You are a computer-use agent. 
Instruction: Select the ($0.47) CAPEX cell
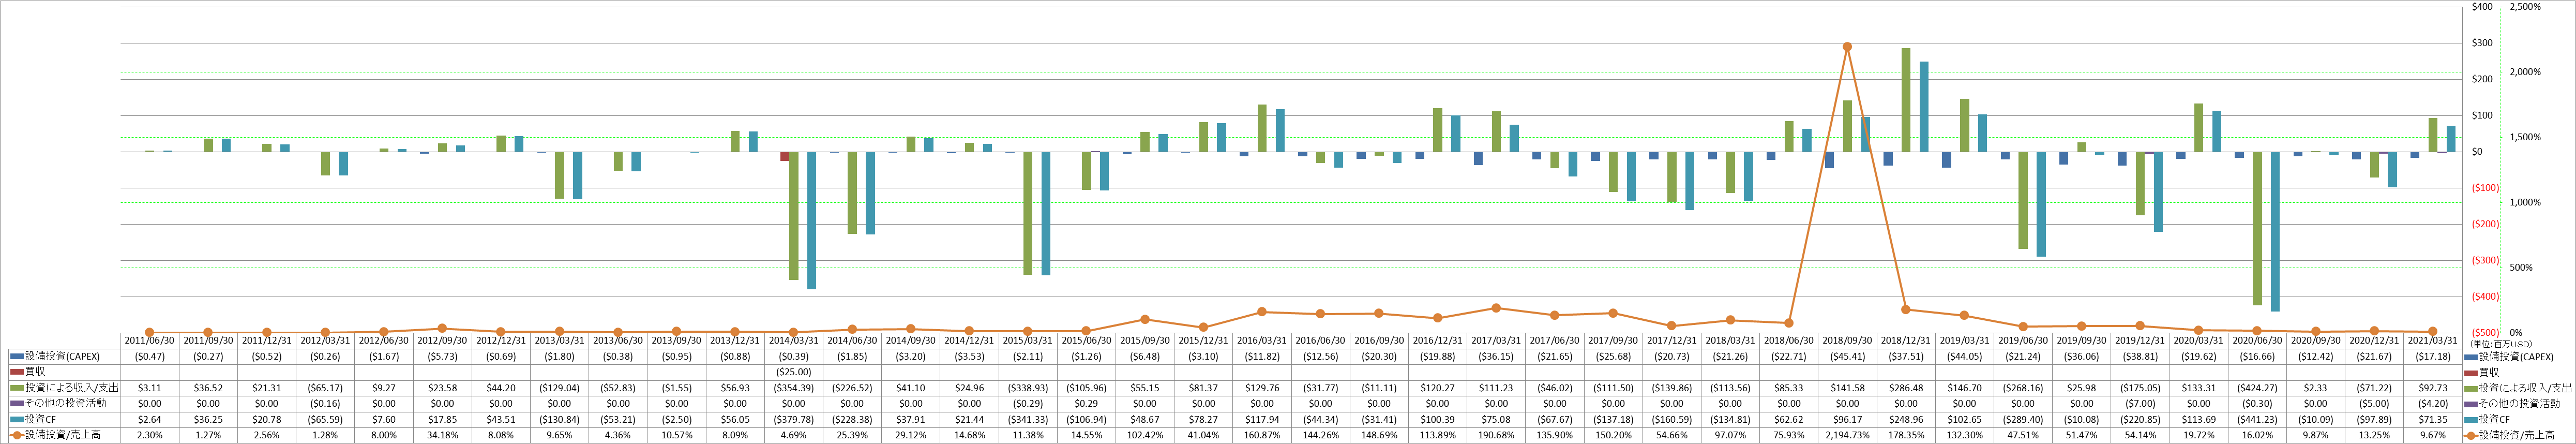coord(150,356)
